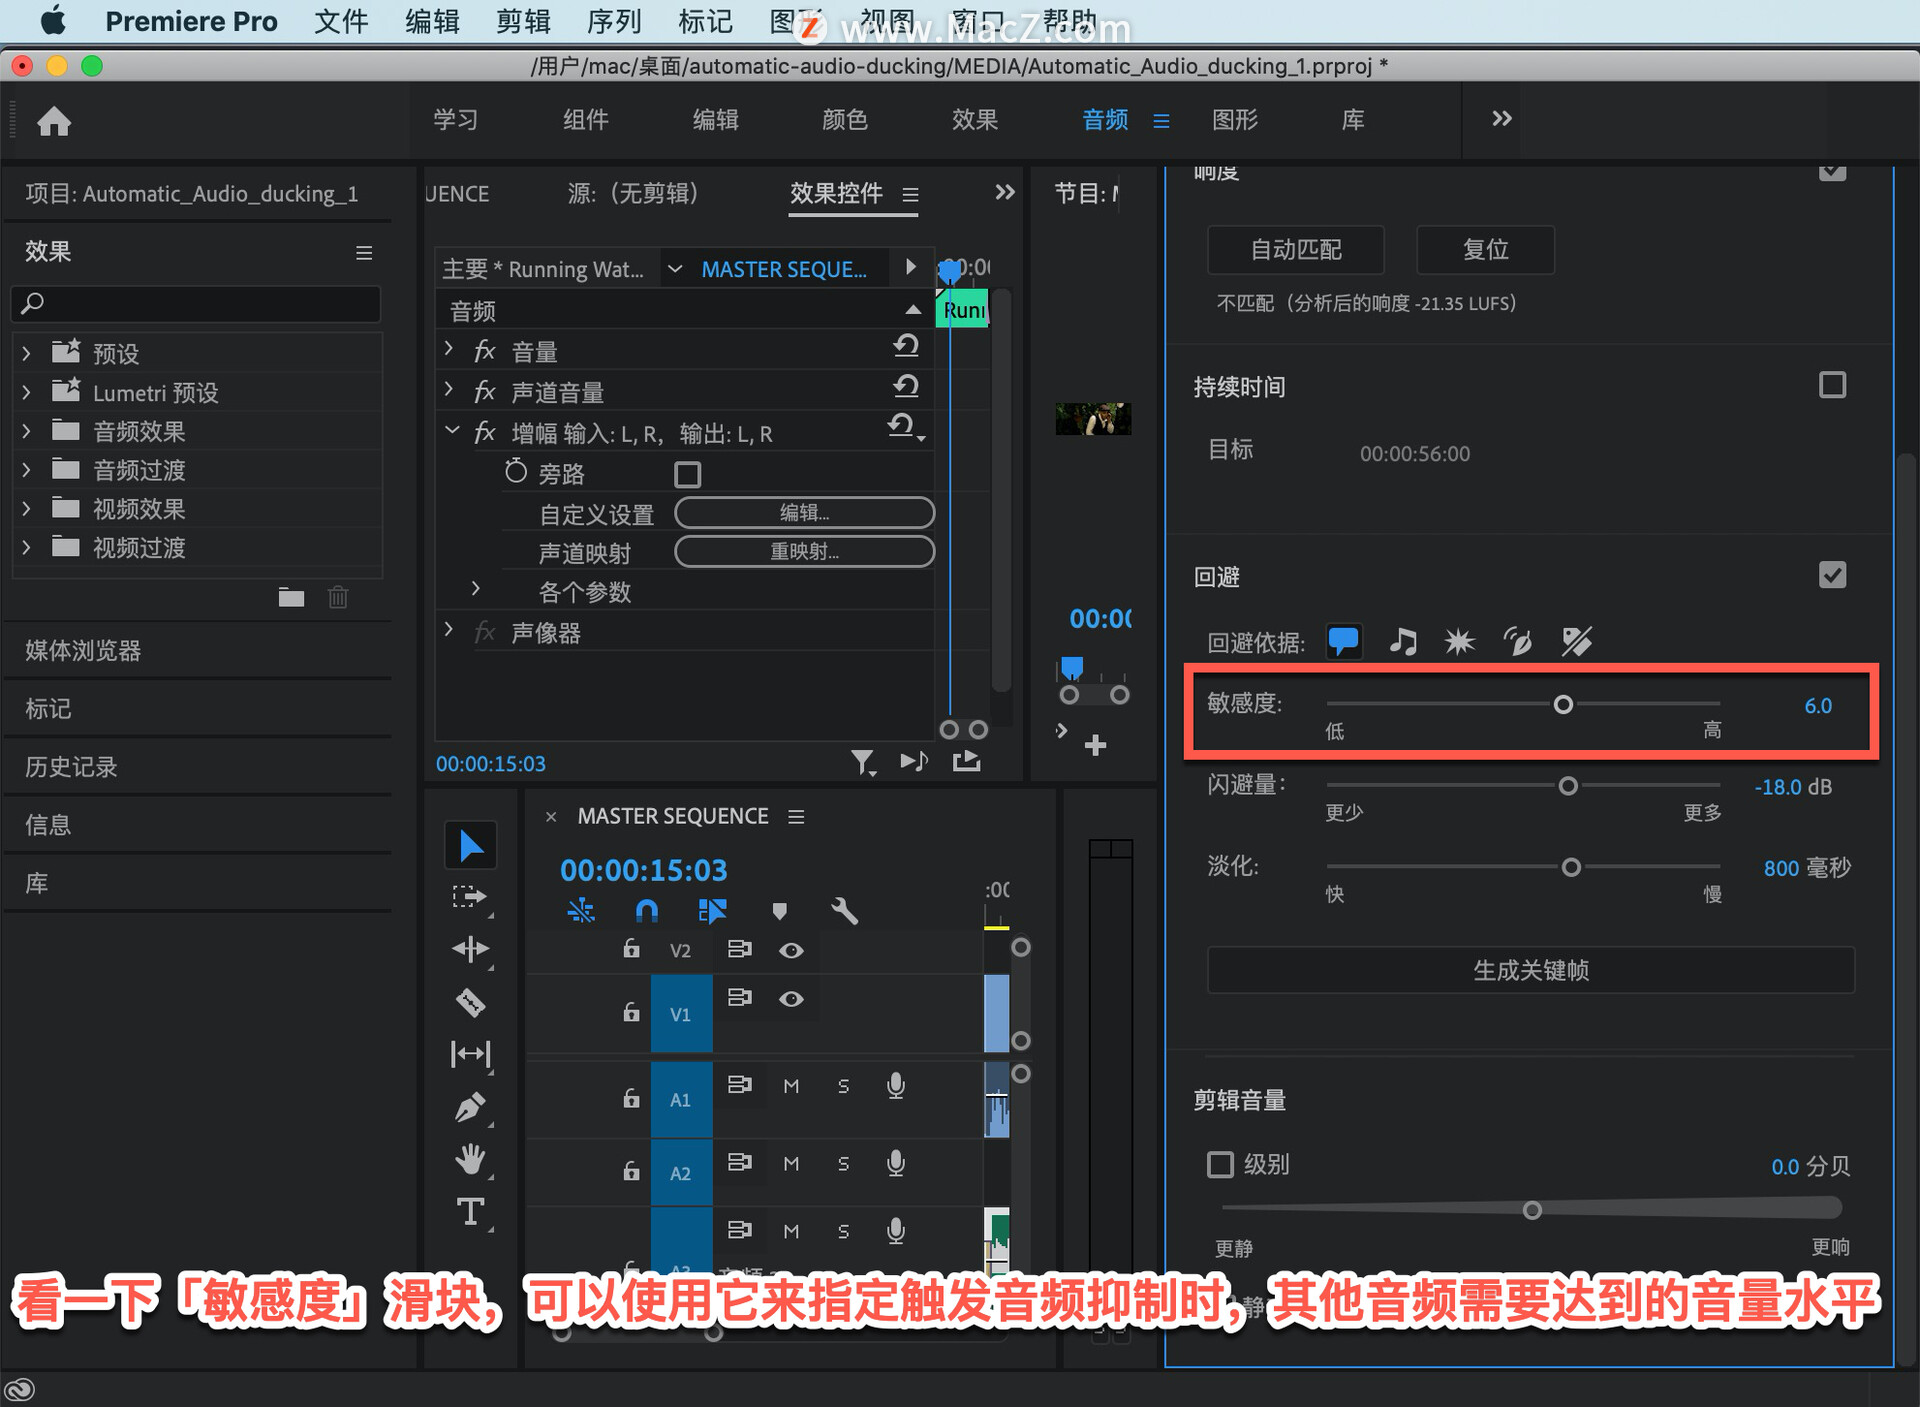Viewport: 1920px width, 1407px height.
Task: Toggle Linked Selection in timeline
Action: tap(712, 910)
